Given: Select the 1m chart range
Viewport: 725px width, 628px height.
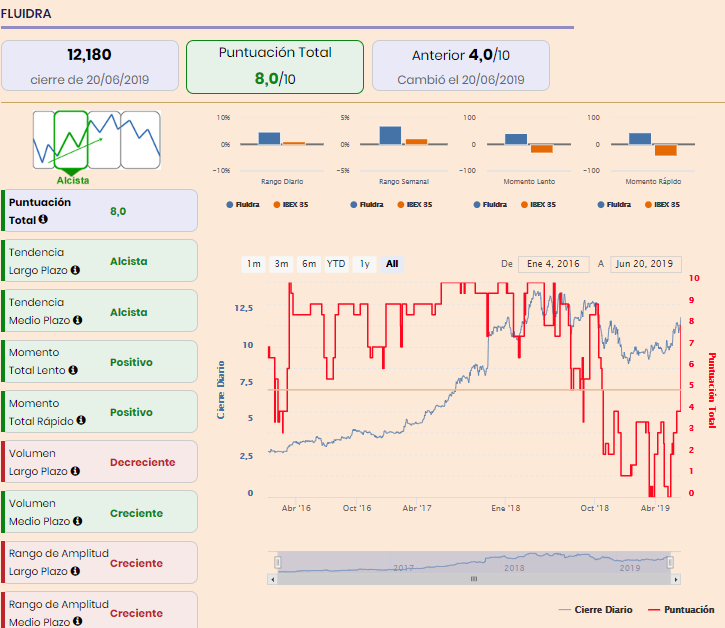Looking at the screenshot, I should click(253, 264).
